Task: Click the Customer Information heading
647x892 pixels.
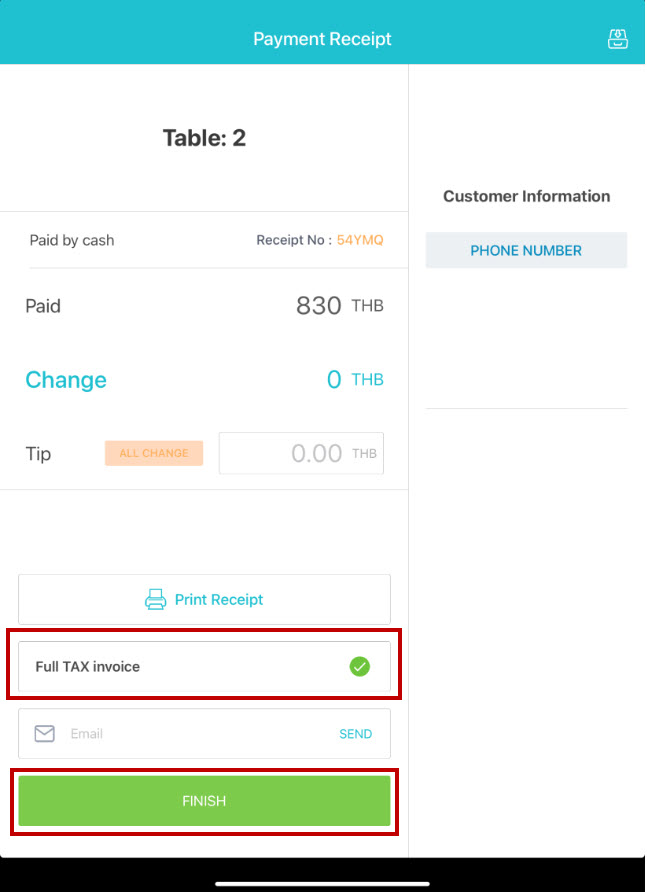Action: [526, 197]
